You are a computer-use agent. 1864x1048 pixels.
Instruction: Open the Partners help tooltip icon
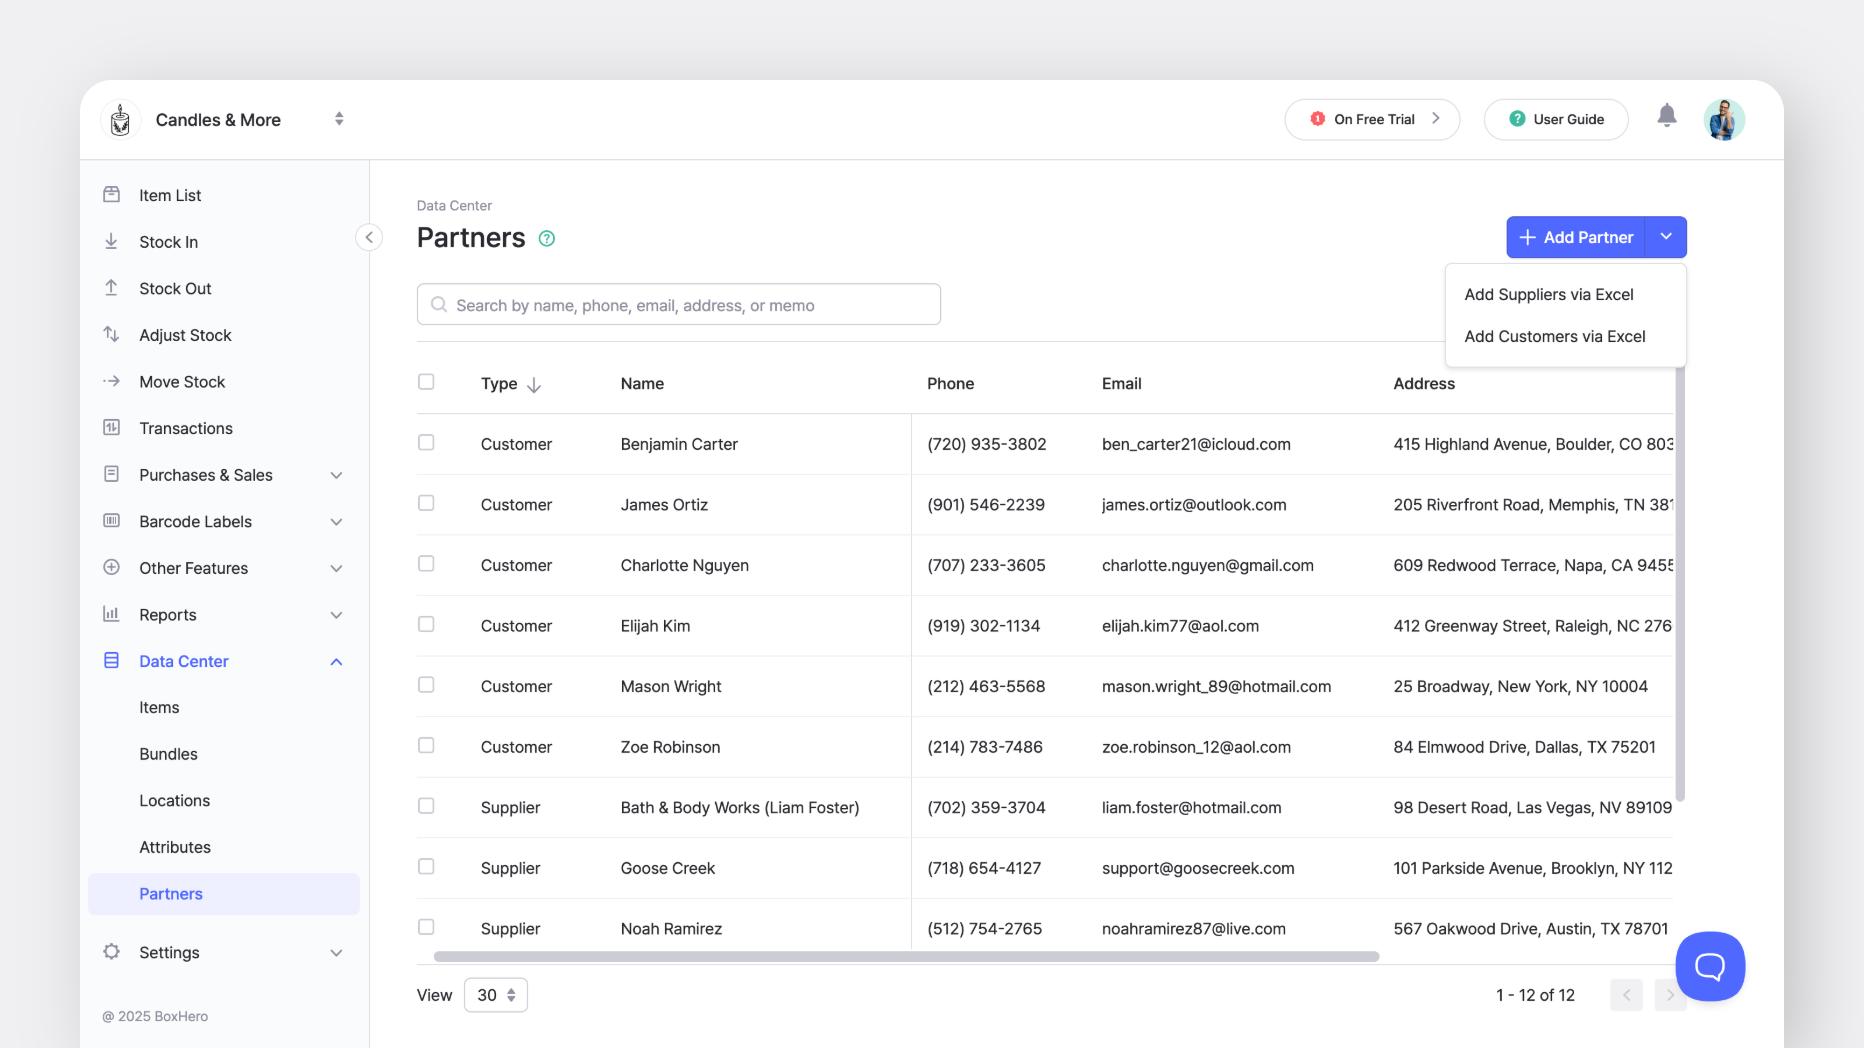(547, 238)
